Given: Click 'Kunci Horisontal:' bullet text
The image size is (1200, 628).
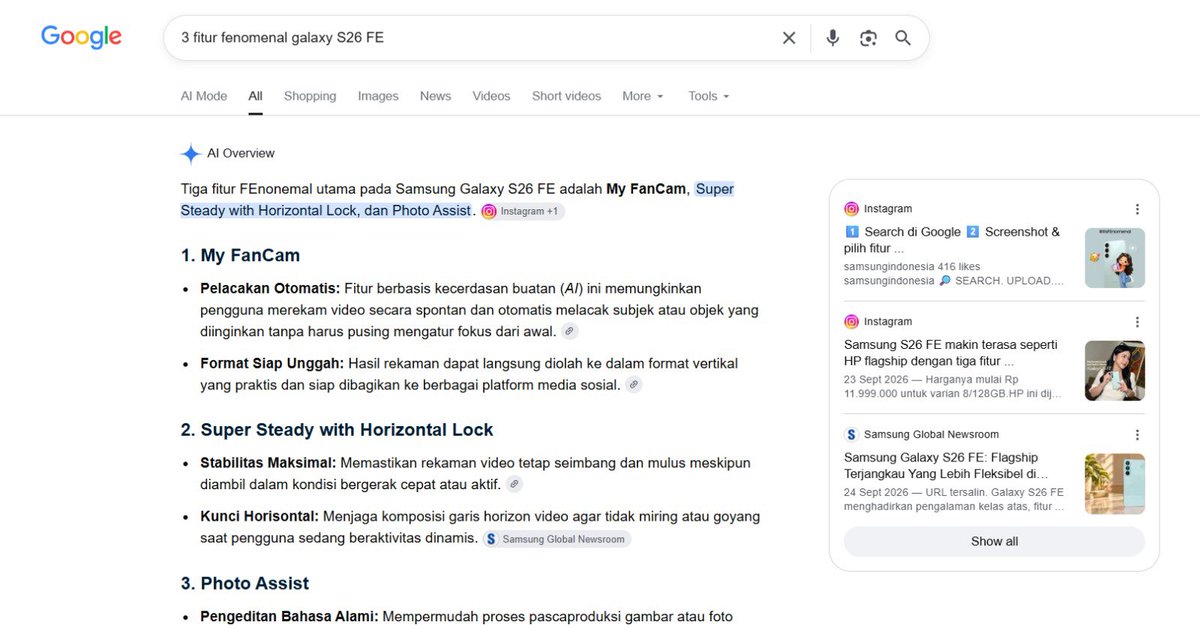Looking at the screenshot, I should point(260,517).
